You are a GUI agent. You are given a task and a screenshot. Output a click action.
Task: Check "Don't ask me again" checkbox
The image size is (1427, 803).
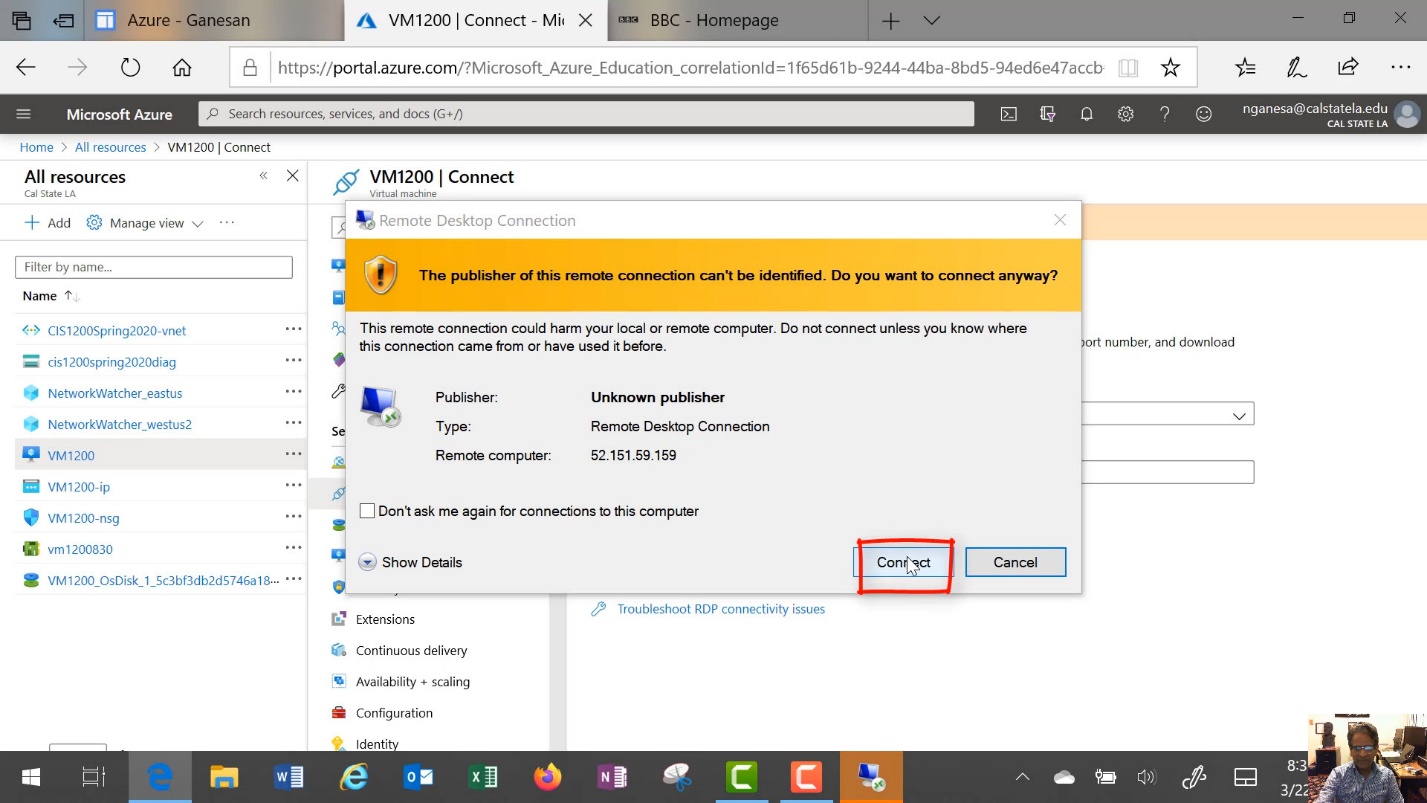(368, 511)
